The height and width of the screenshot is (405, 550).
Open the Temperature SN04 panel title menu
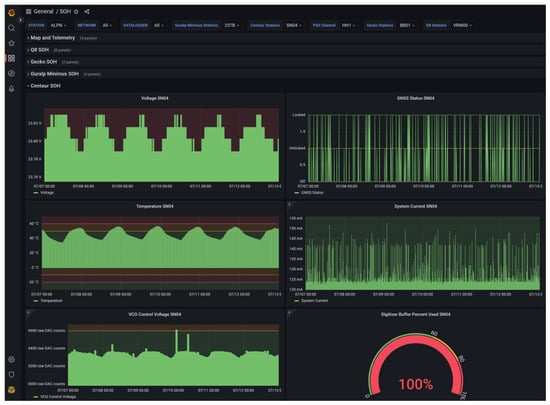pyautogui.click(x=155, y=206)
